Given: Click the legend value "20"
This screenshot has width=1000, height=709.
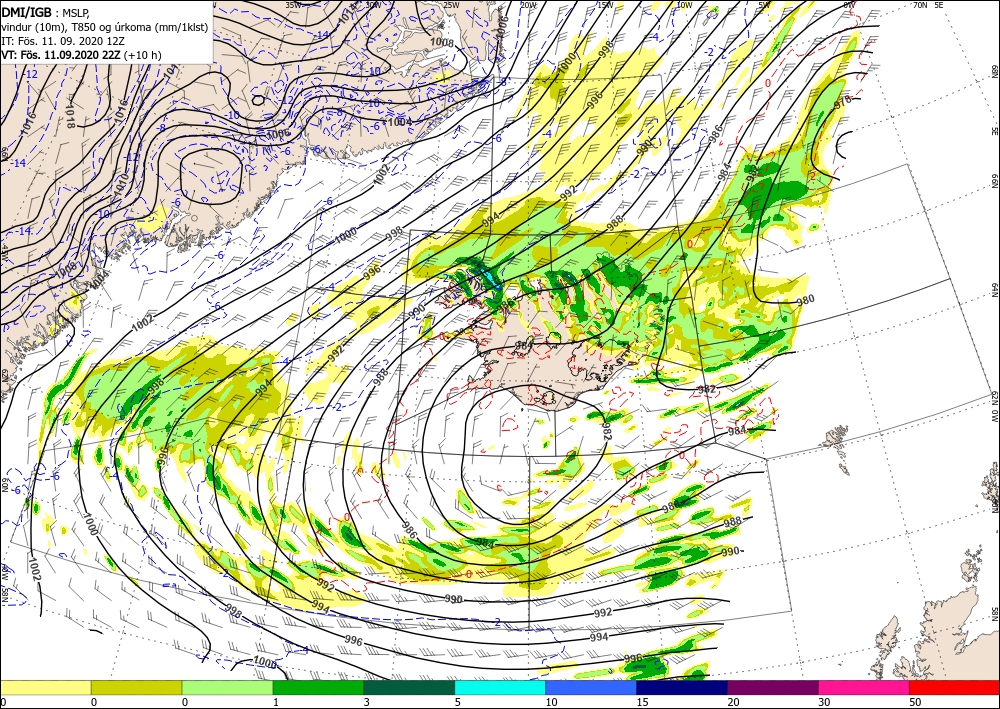Looking at the screenshot, I should [x=733, y=702].
